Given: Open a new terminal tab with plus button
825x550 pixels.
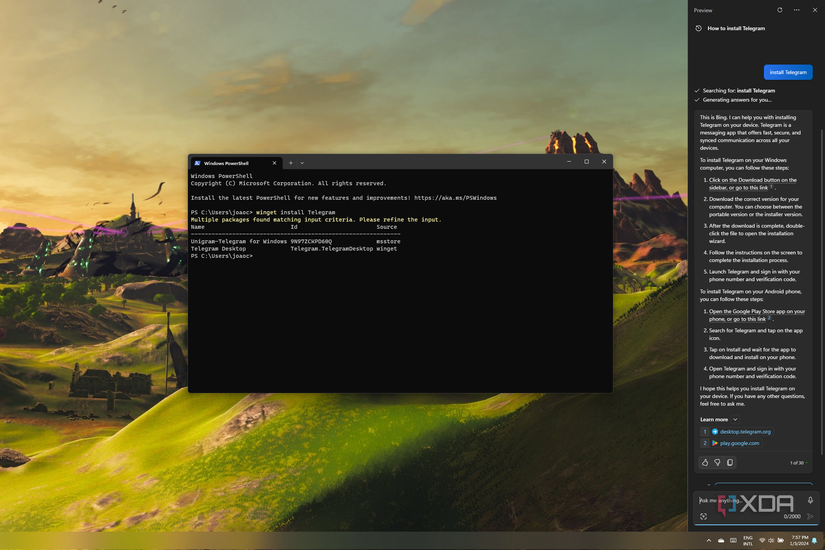Looking at the screenshot, I should 290,163.
